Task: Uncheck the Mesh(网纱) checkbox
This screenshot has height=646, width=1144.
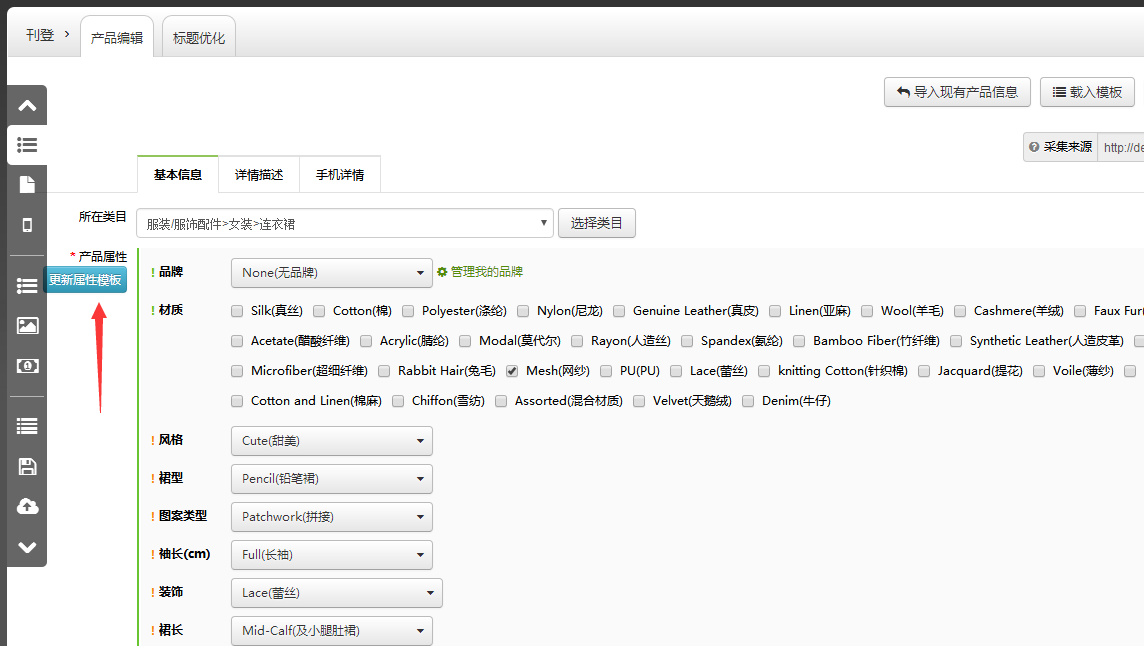Action: 512,371
